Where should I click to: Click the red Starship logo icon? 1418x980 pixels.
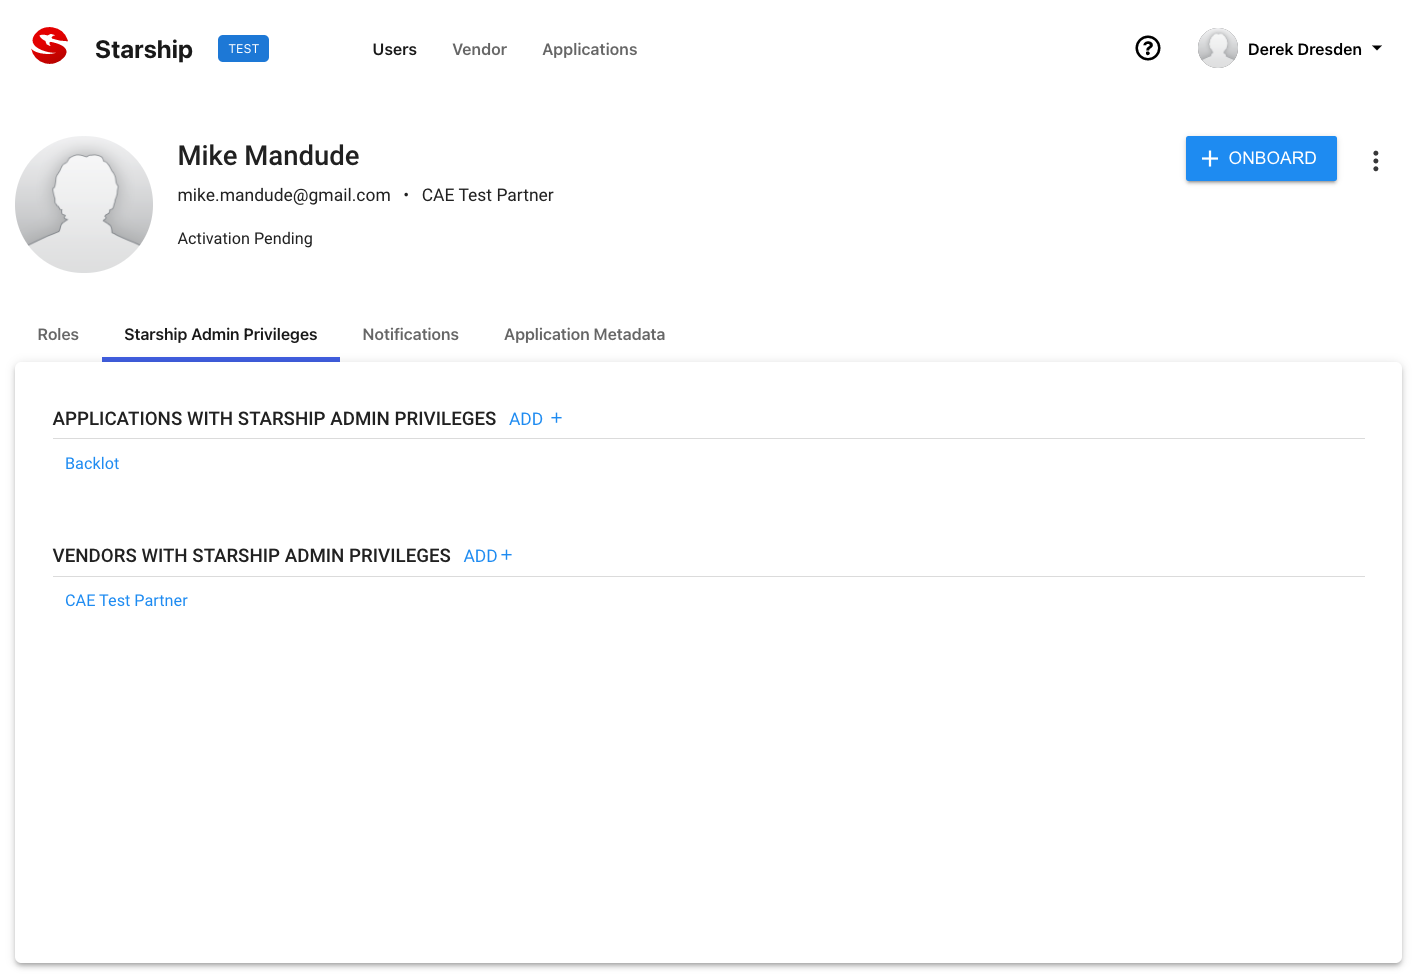click(49, 46)
